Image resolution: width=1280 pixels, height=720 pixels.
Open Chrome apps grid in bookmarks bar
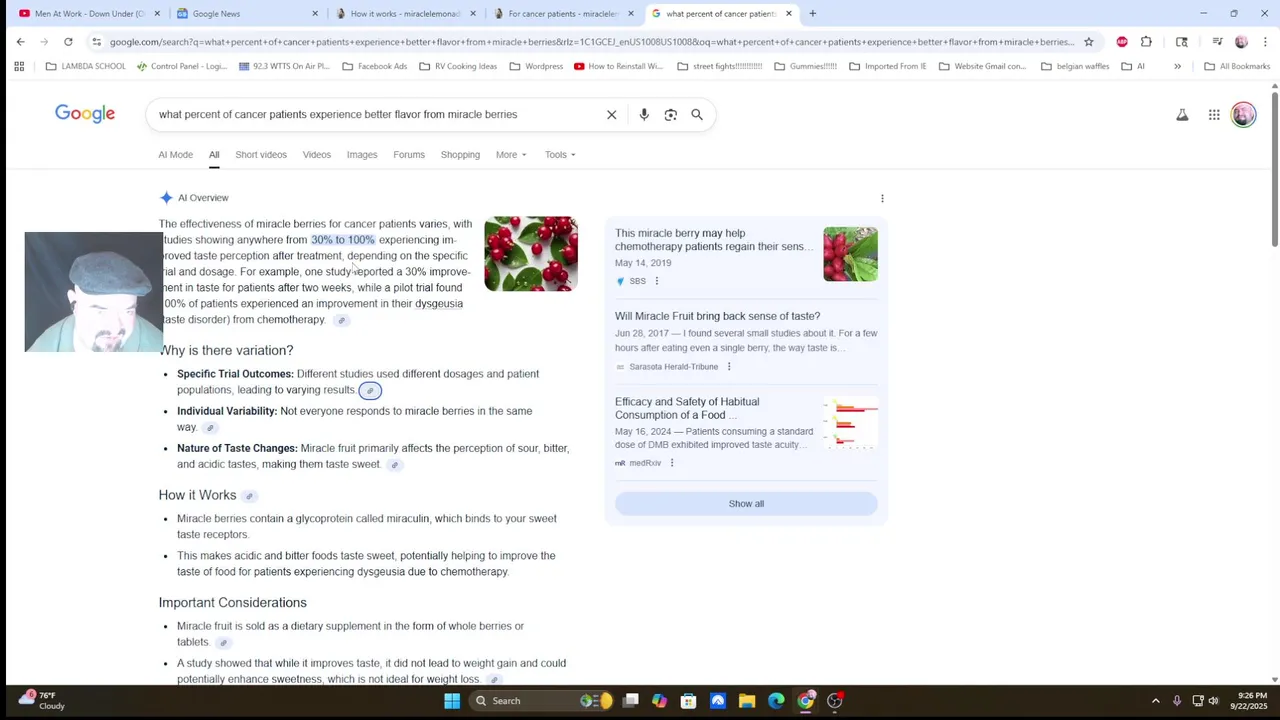pos(19,66)
